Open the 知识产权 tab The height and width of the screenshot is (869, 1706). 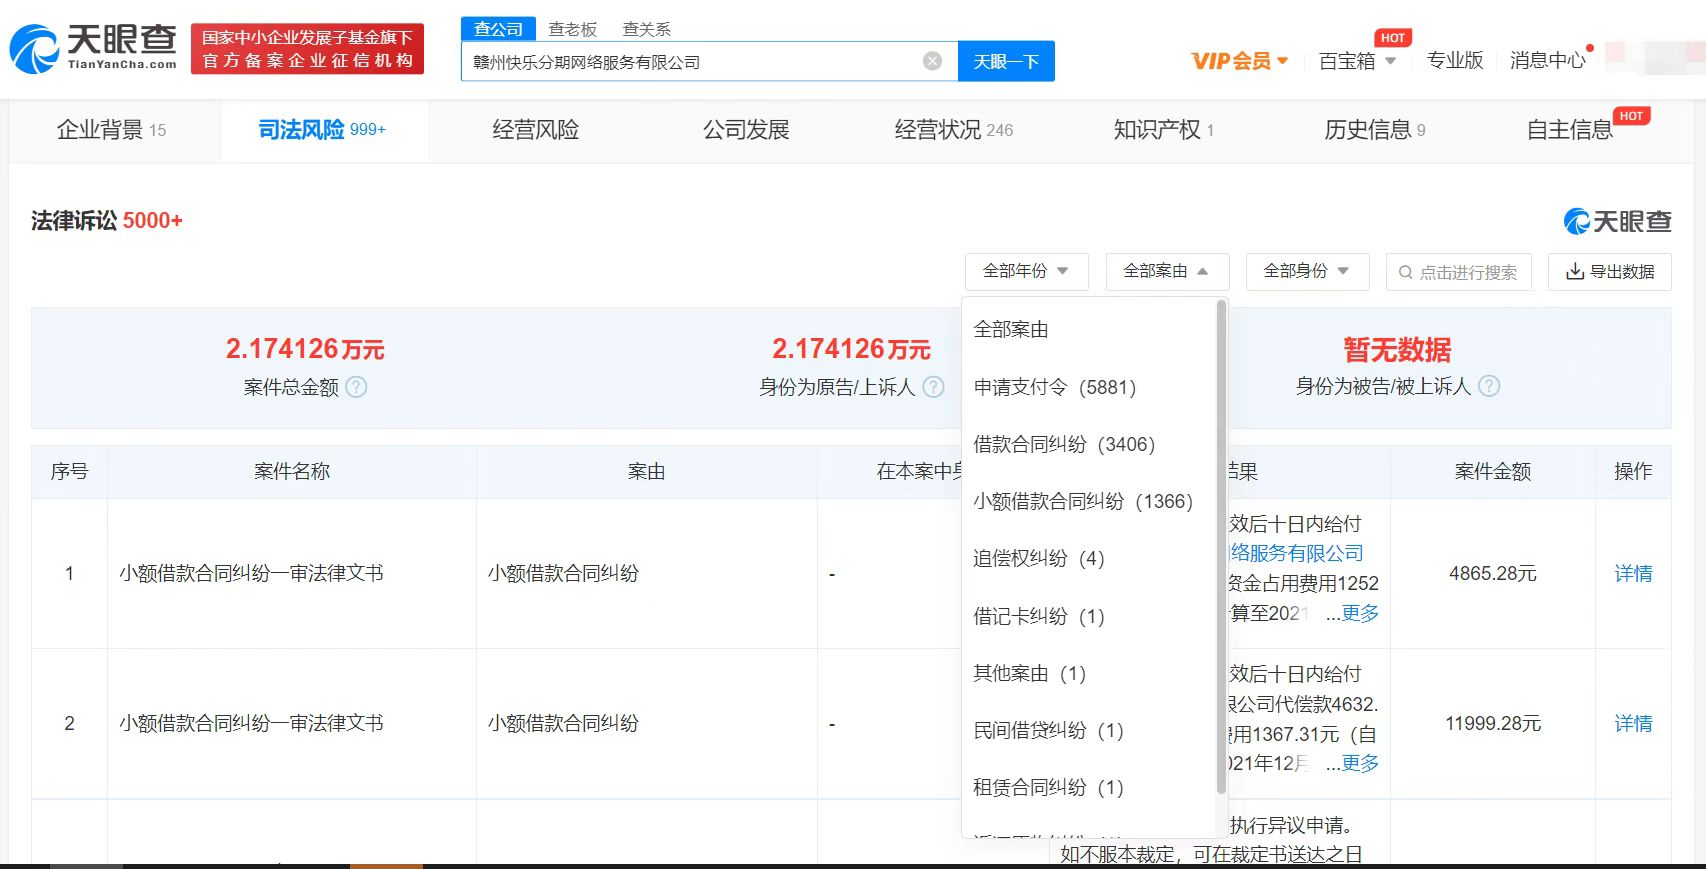1164,130
